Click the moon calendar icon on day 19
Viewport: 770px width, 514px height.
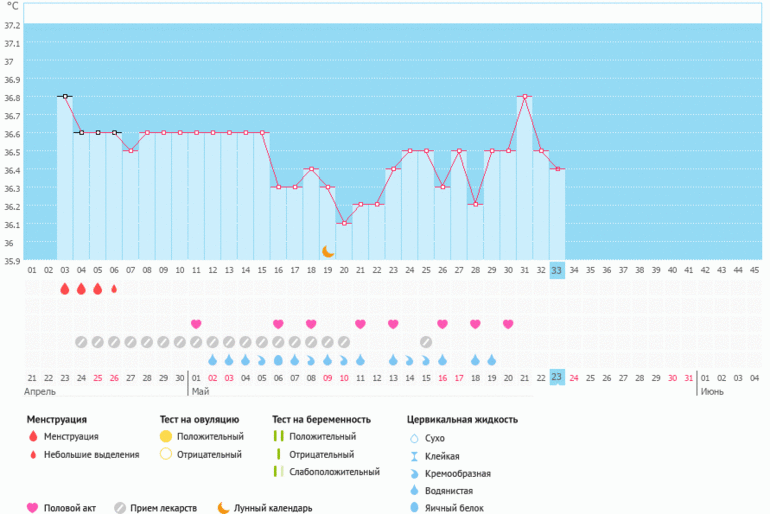tap(327, 251)
